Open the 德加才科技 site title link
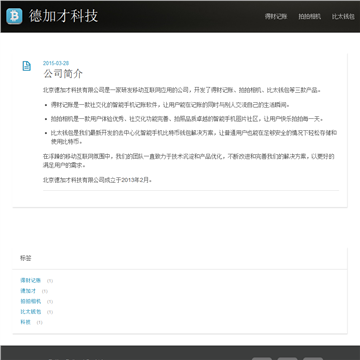Screen dimensions: 360x360 (63, 16)
